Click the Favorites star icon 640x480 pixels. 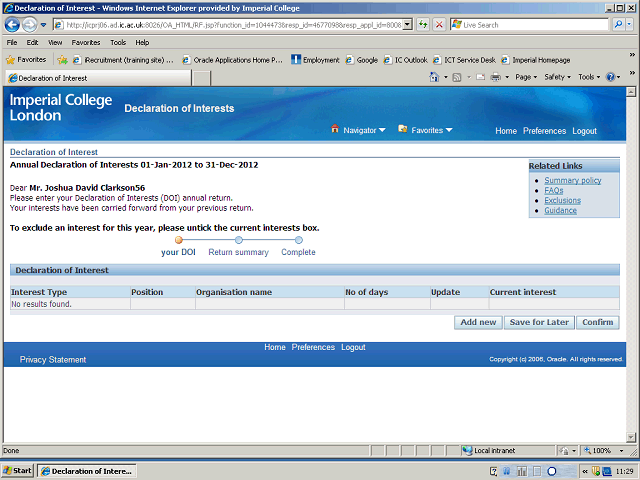pyautogui.click(x=12, y=60)
